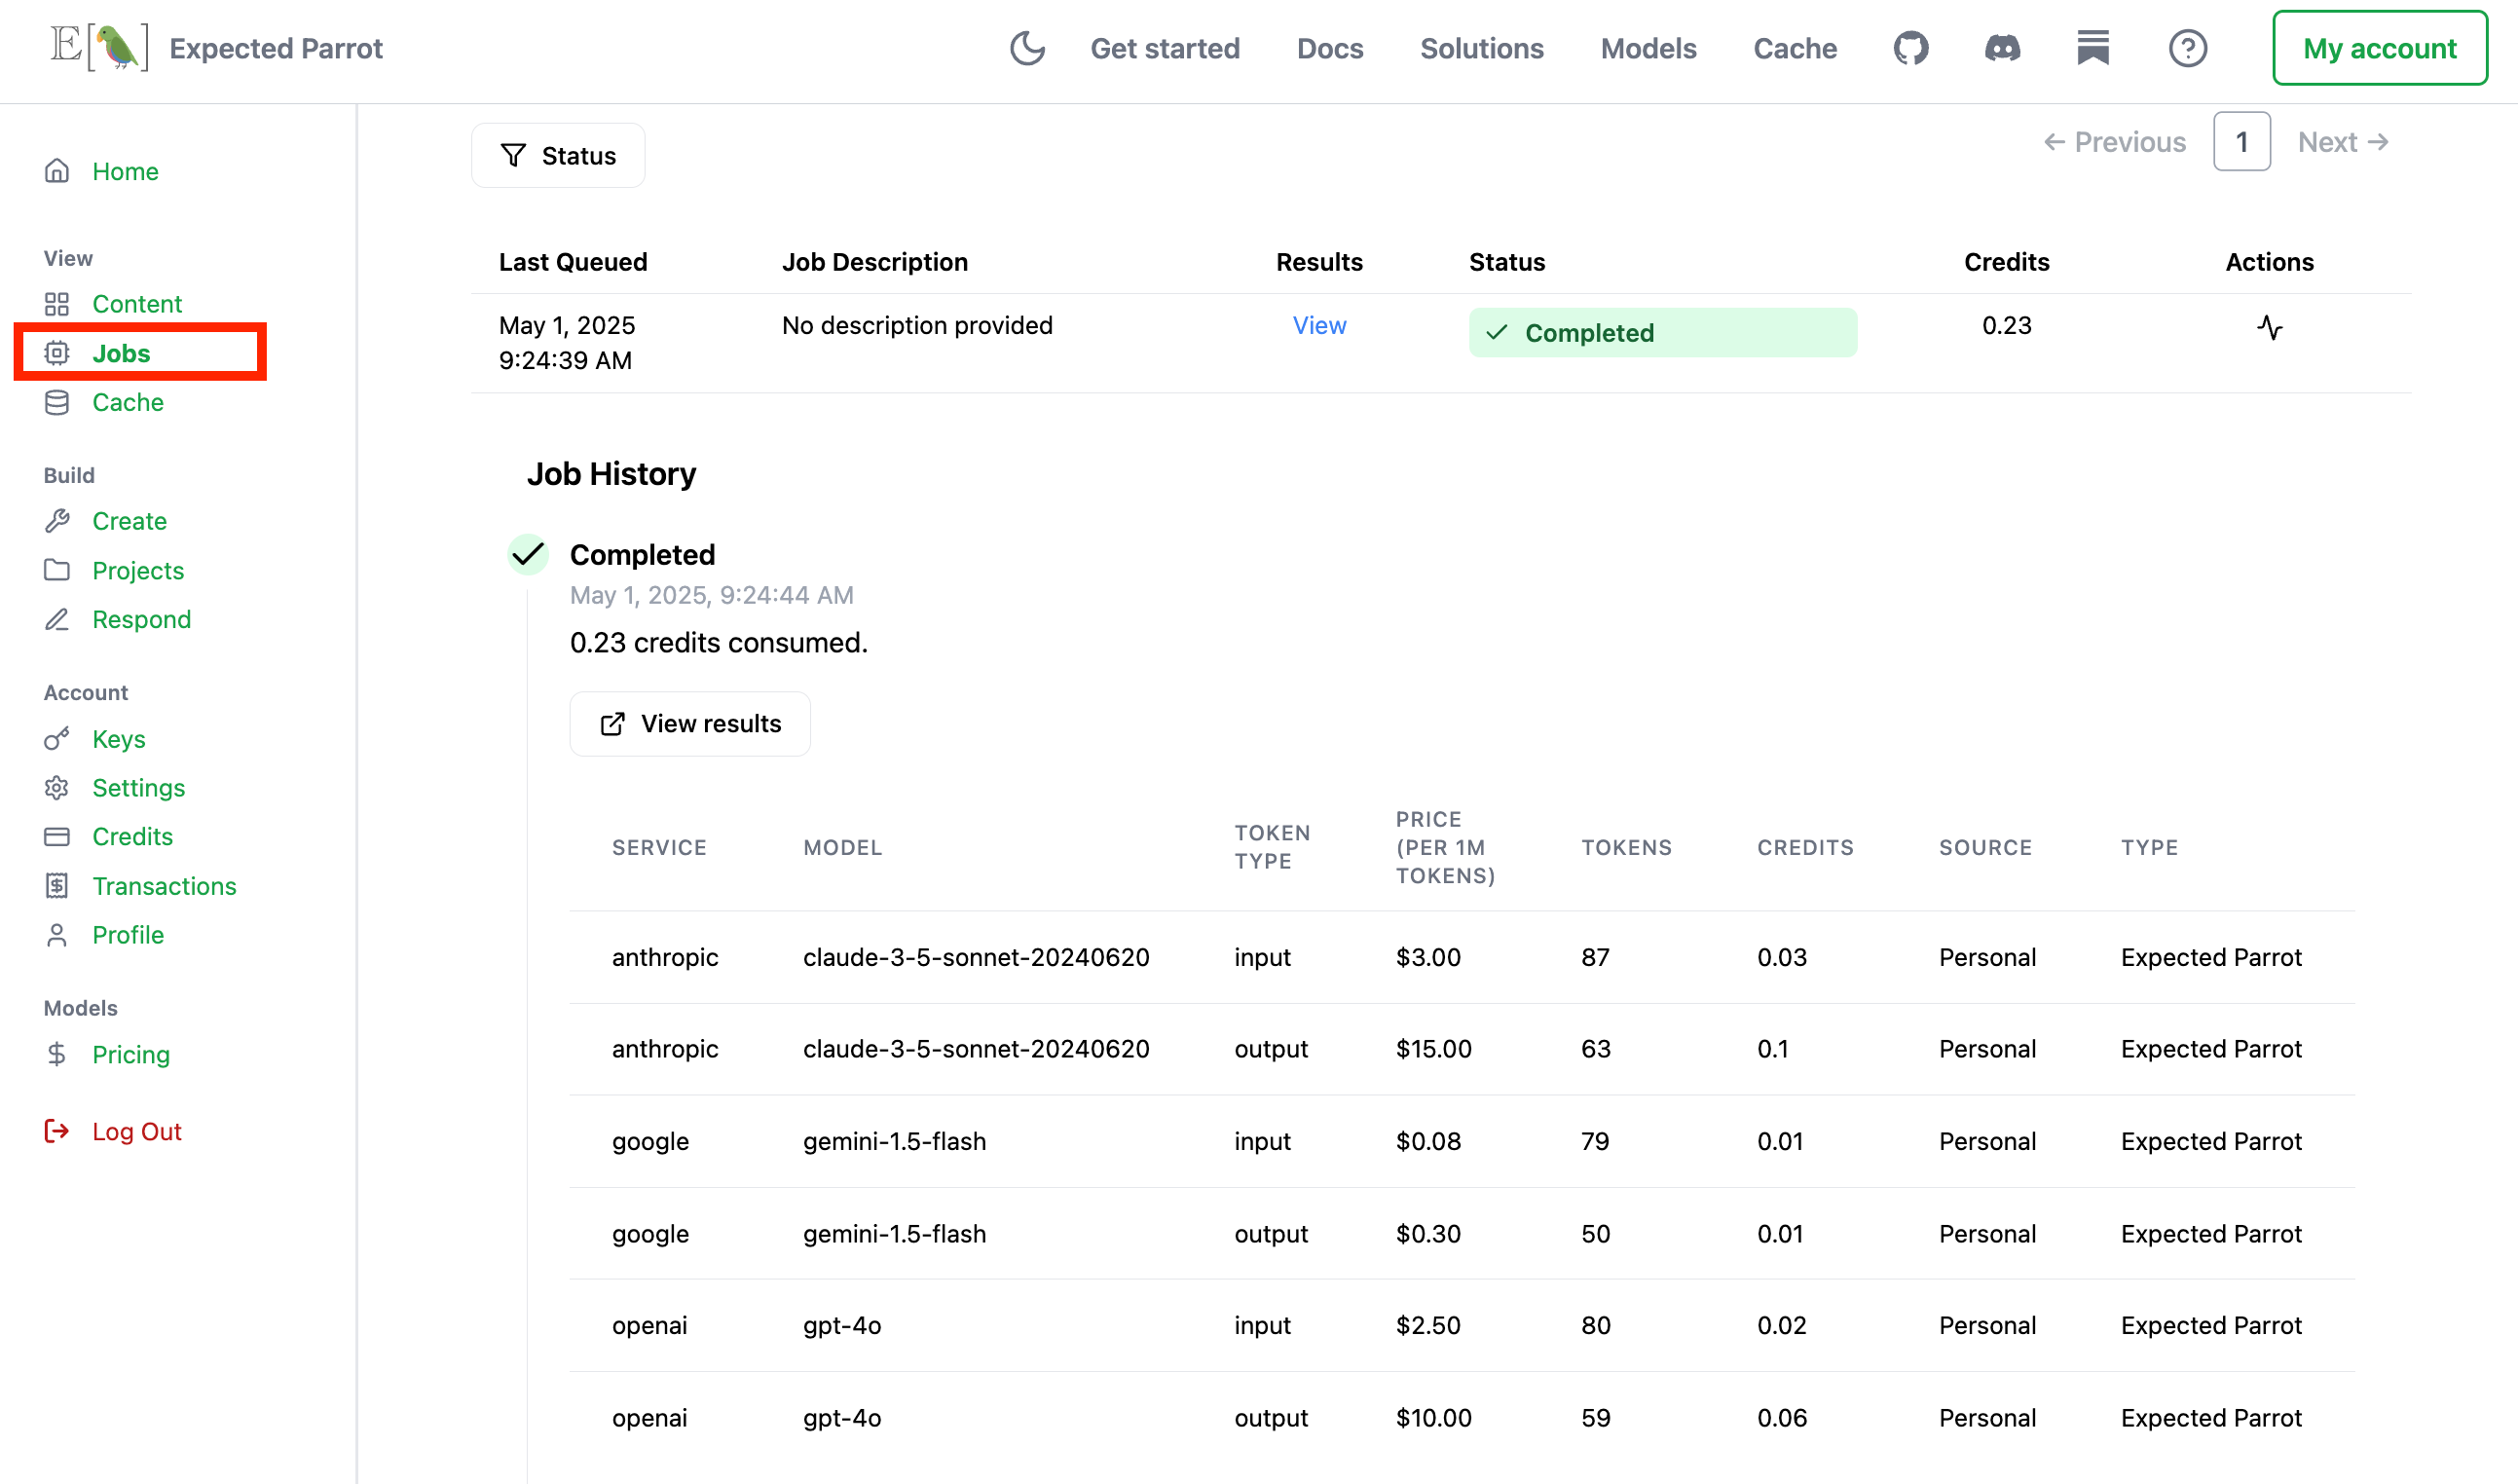The height and width of the screenshot is (1484, 2518).
Task: Click the Expected Parrot logo
Action: [98, 48]
